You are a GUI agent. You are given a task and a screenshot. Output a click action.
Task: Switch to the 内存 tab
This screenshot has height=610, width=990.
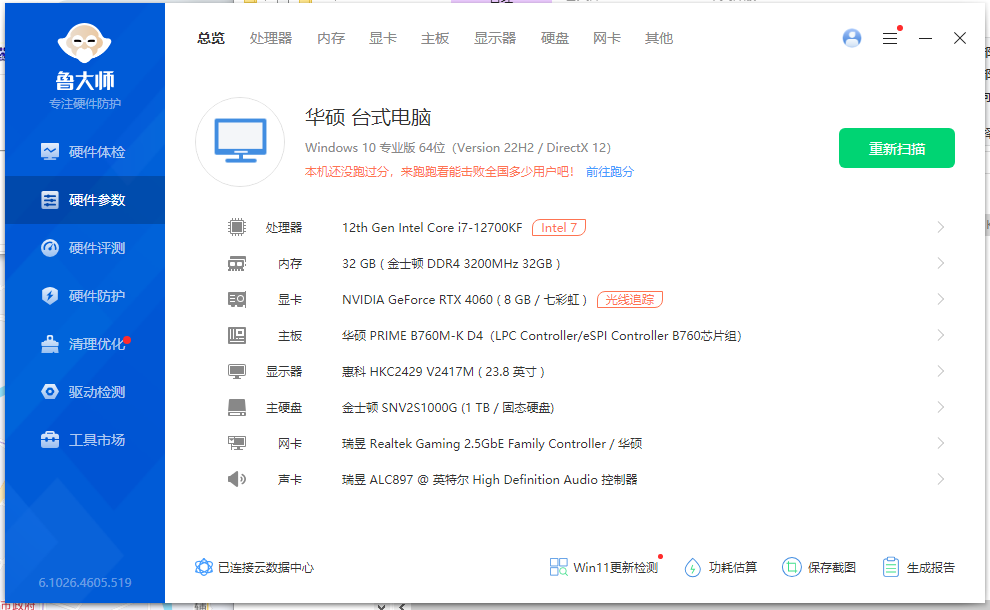[331, 39]
